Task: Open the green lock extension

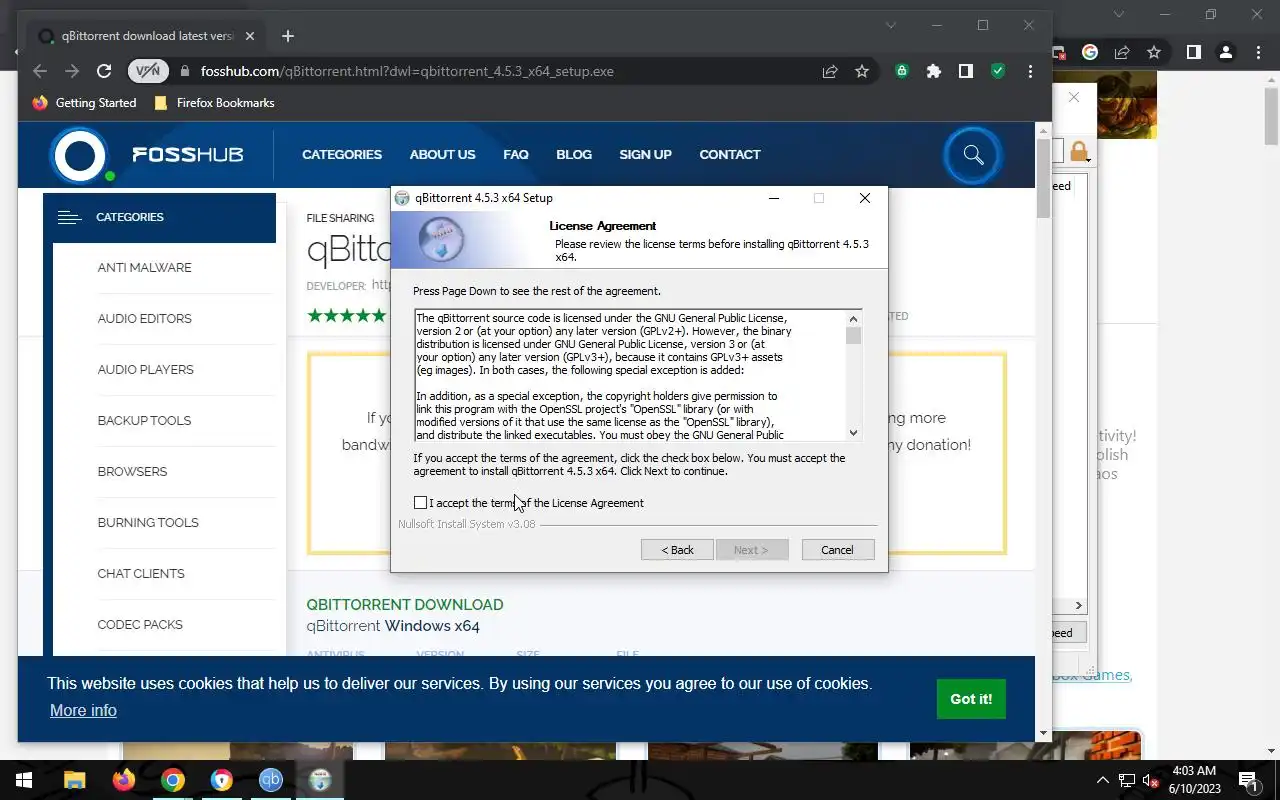Action: click(x=902, y=71)
